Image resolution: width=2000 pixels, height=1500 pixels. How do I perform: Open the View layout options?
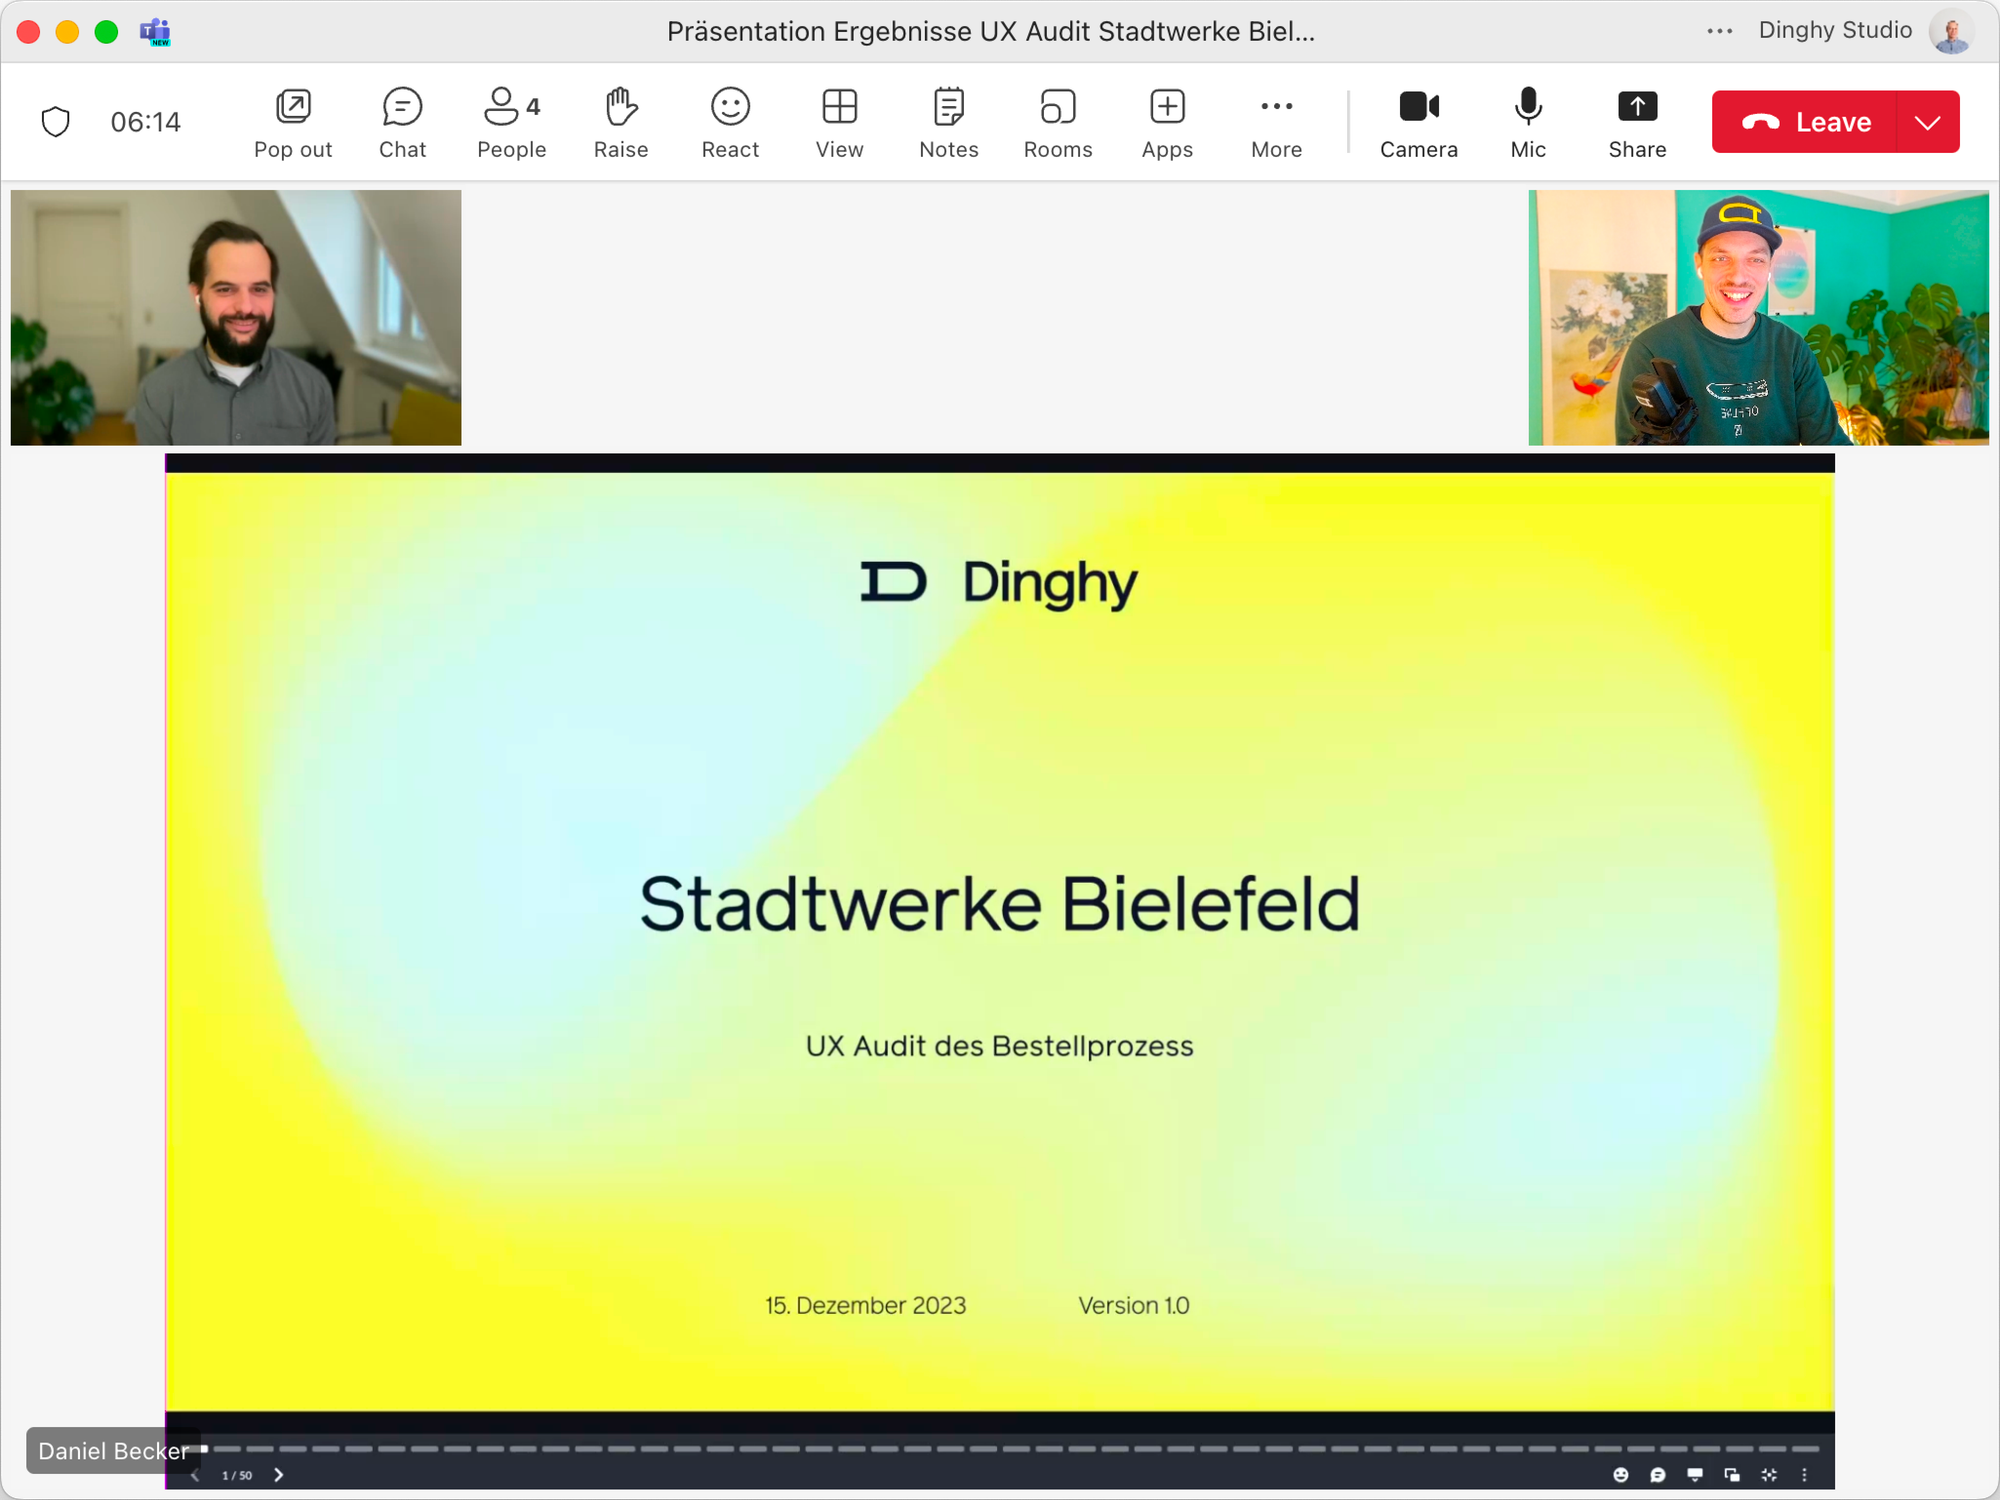[x=839, y=122]
